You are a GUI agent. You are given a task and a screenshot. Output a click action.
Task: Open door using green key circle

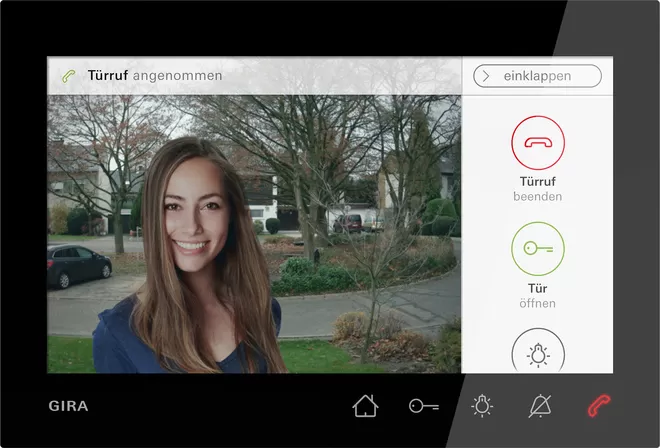pyautogui.click(x=538, y=249)
